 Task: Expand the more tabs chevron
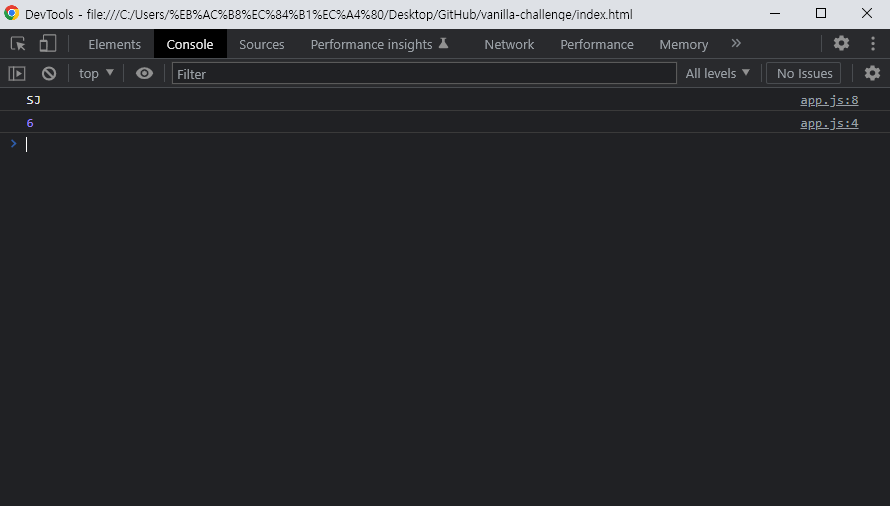point(736,44)
